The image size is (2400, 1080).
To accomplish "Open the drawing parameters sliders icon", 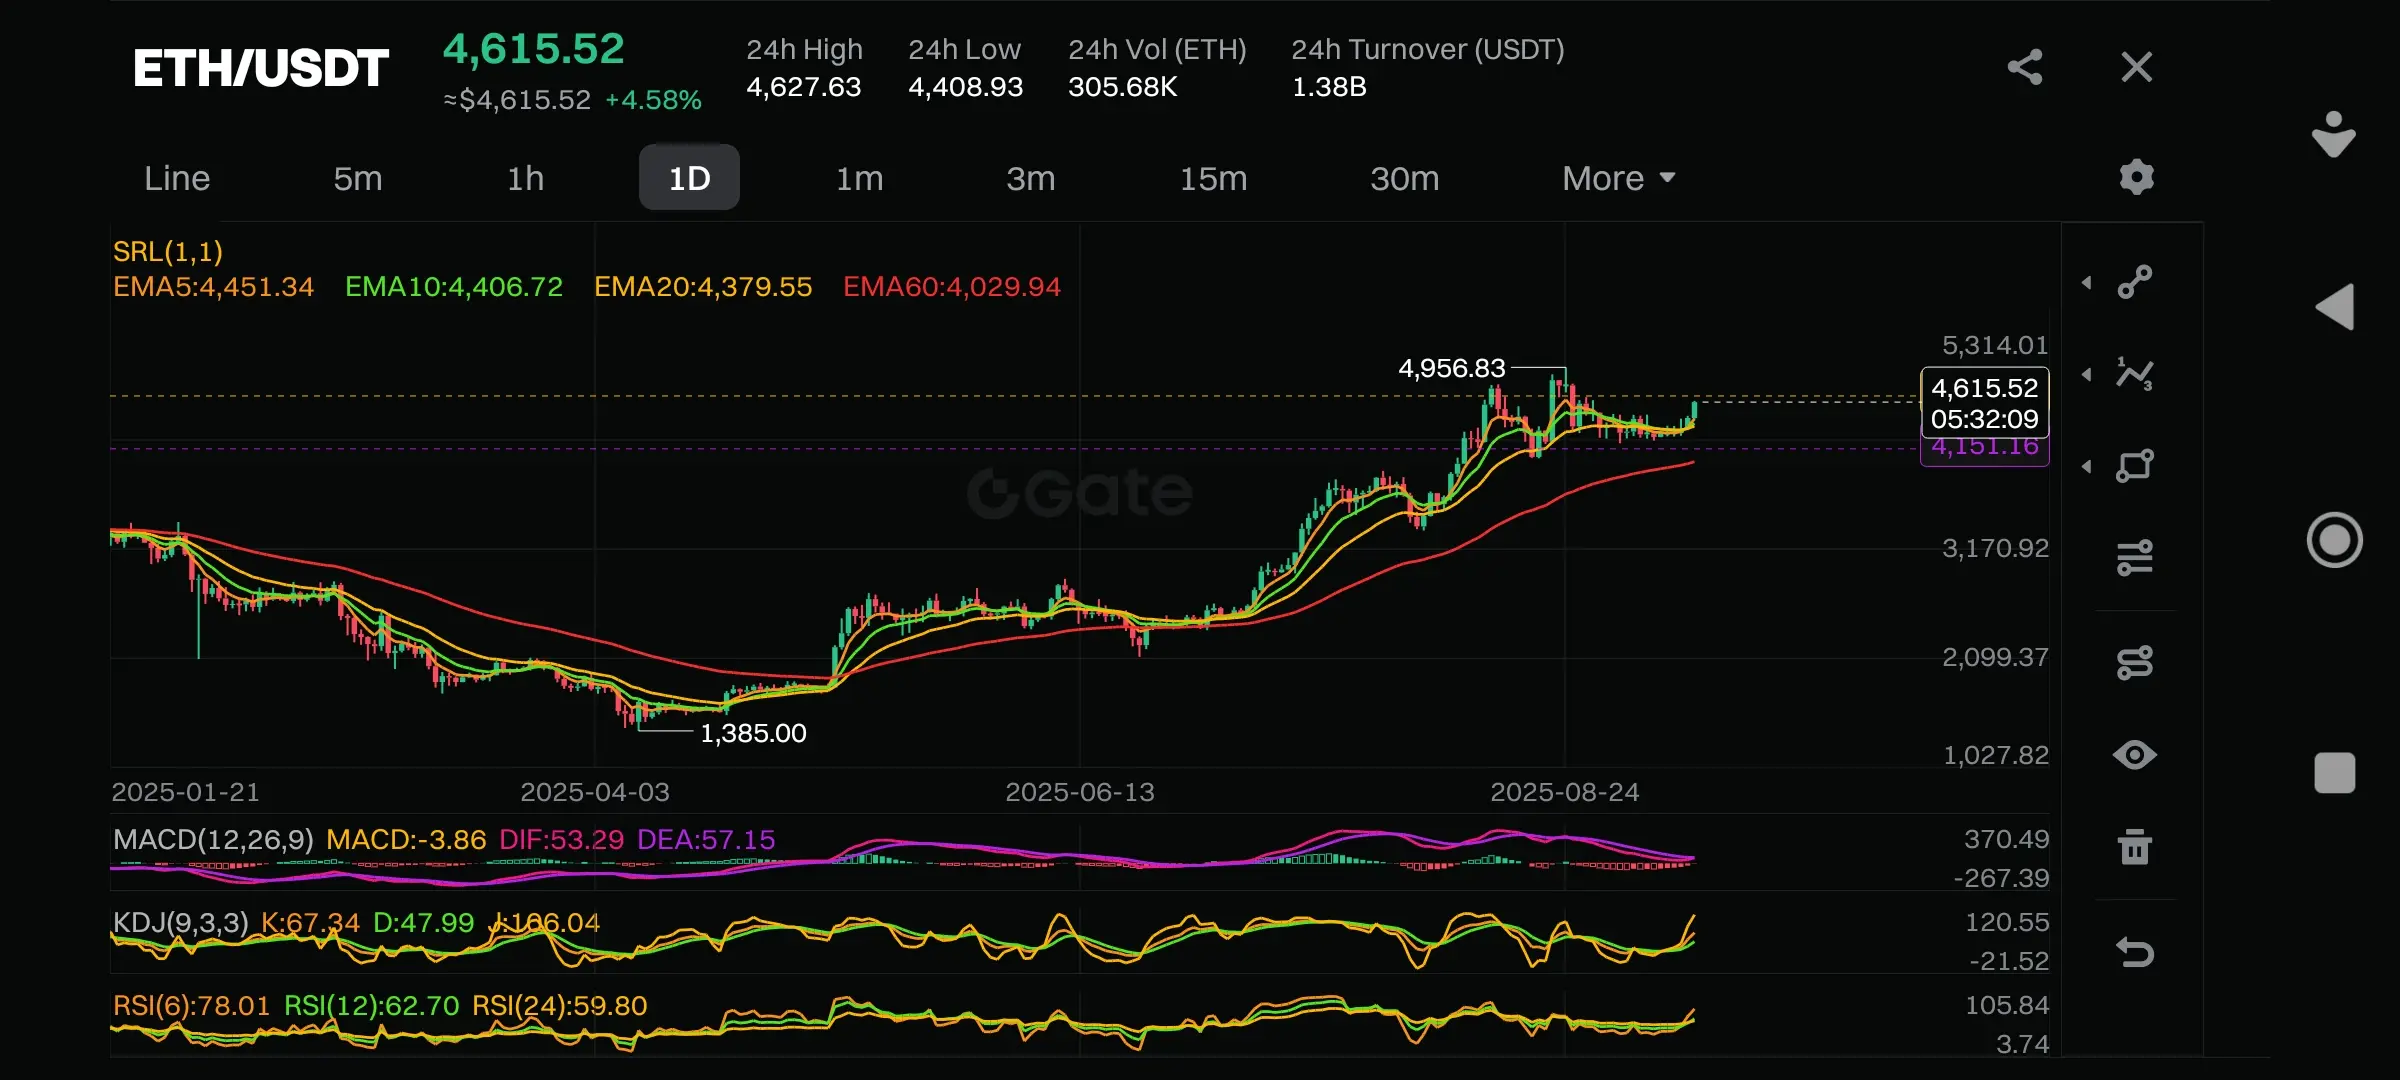I will pos(2135,558).
